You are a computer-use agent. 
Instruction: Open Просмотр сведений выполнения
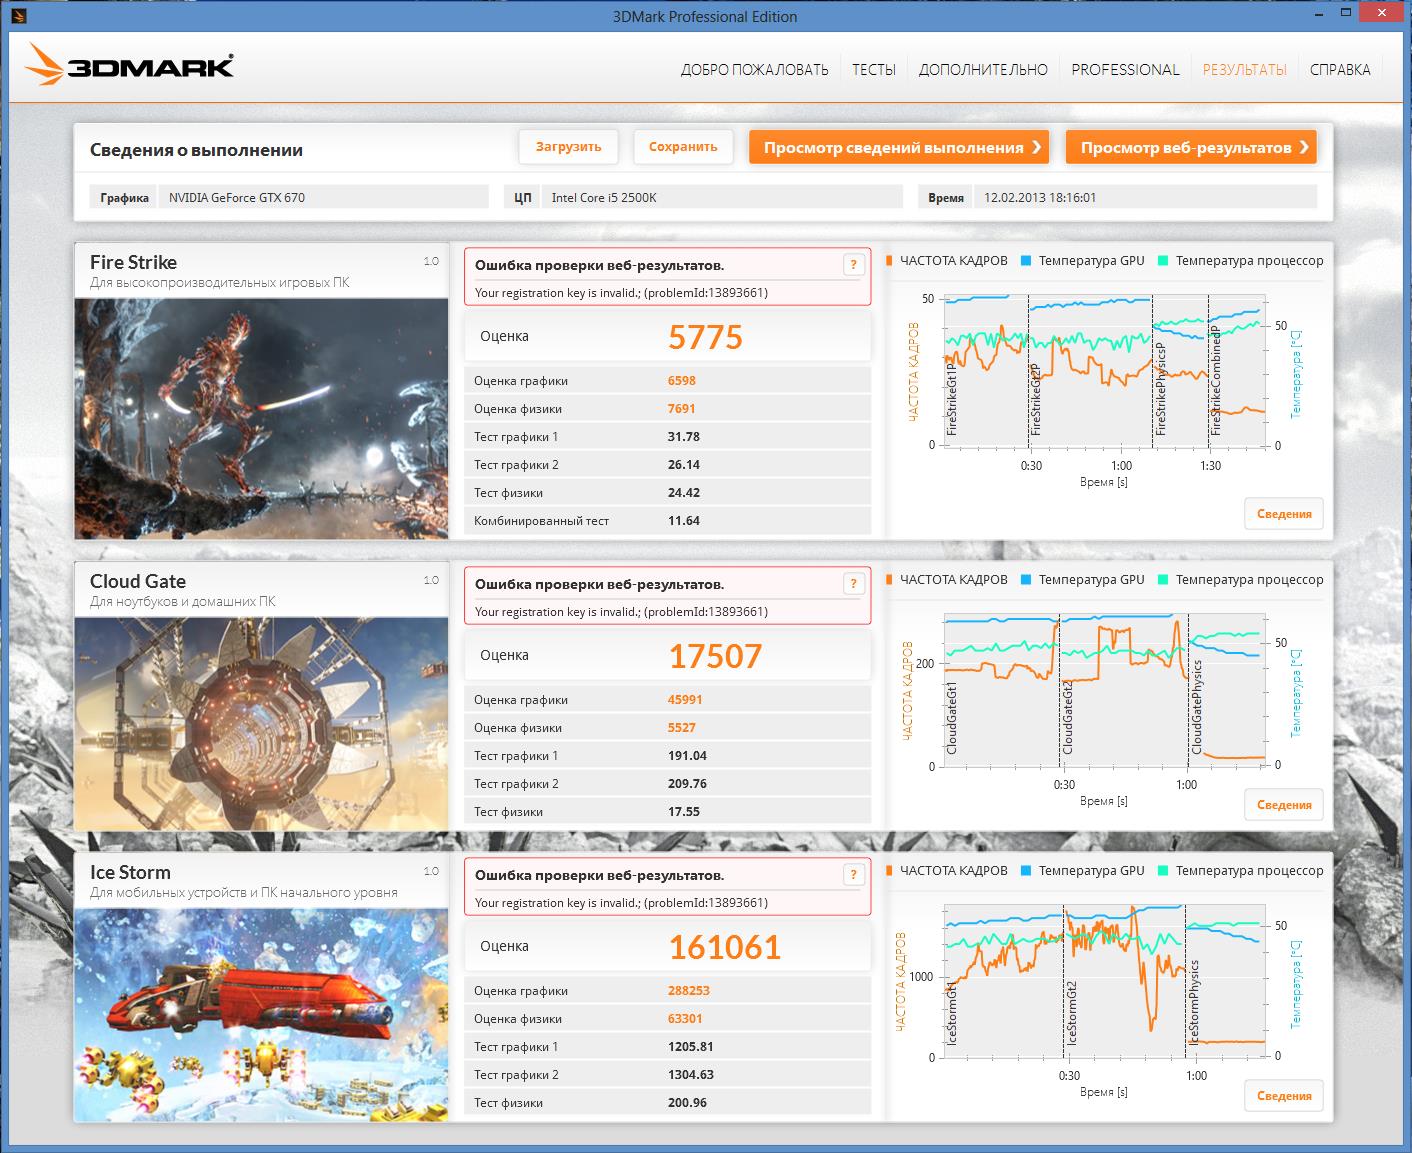(898, 147)
